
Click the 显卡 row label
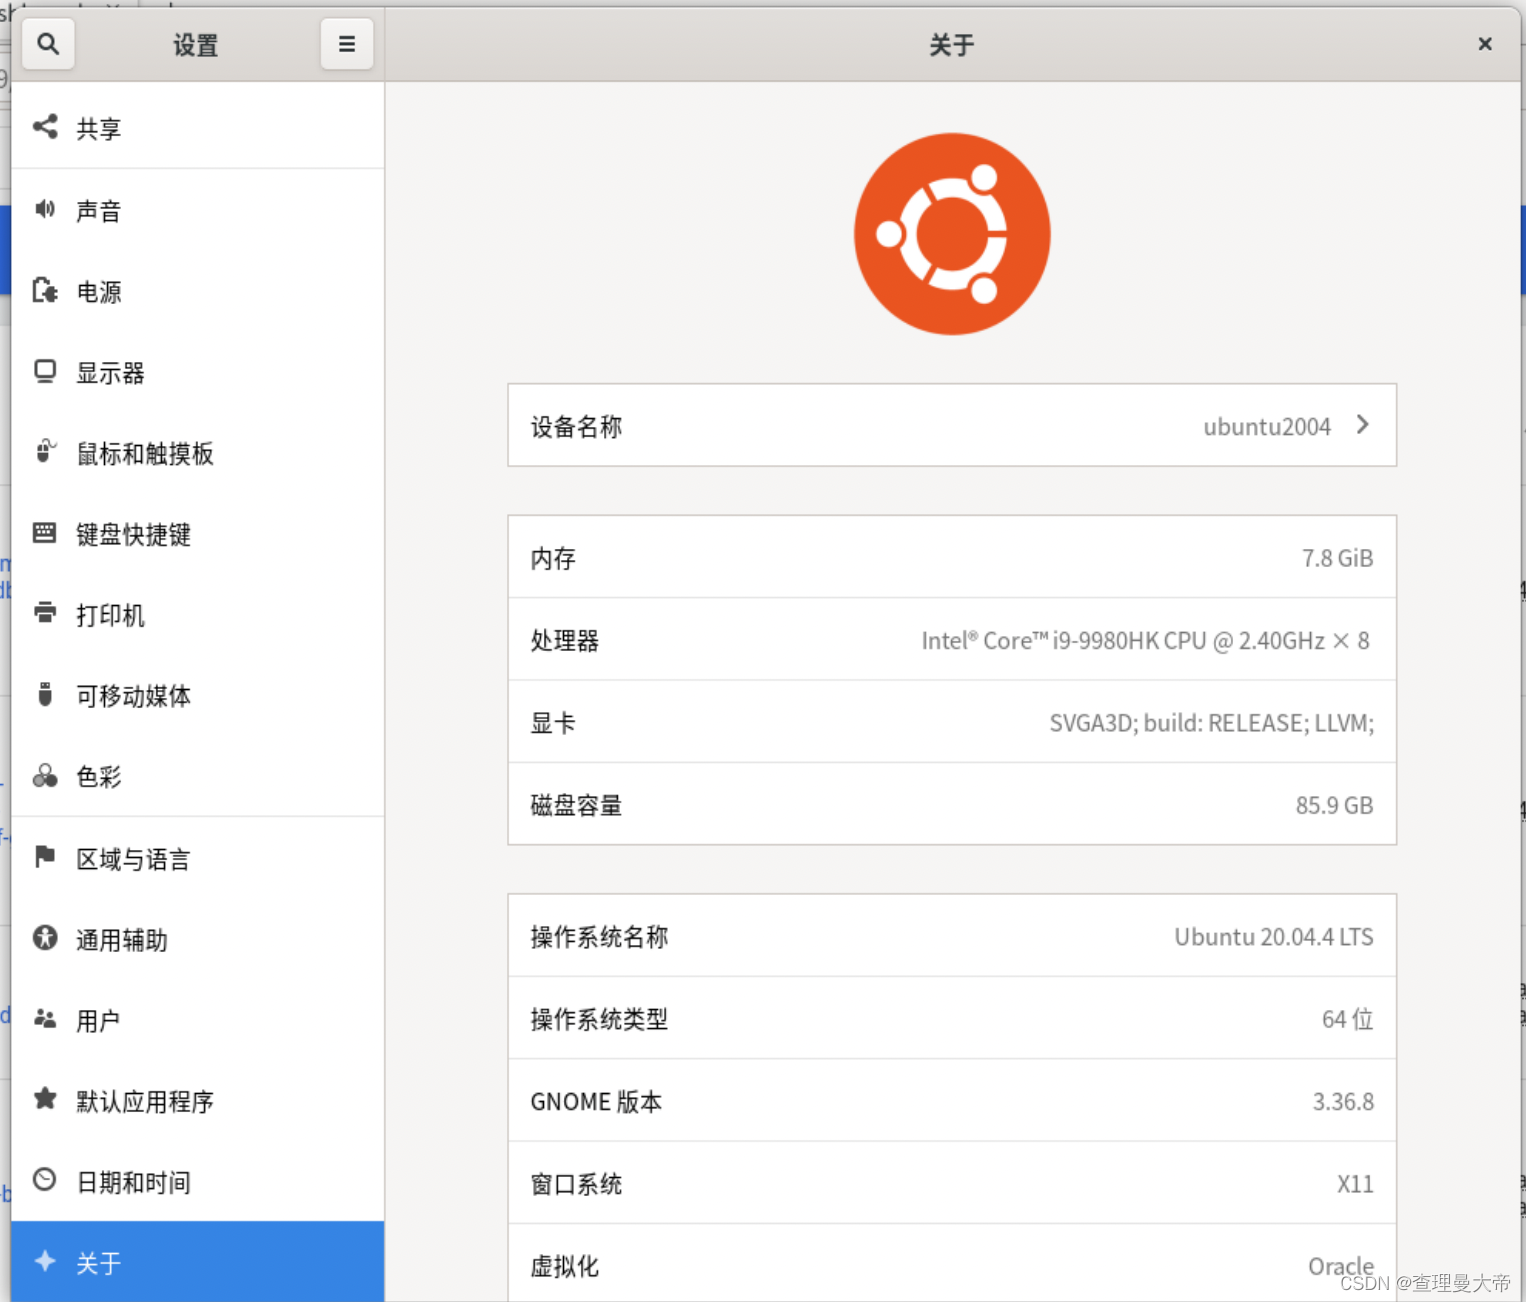click(553, 723)
